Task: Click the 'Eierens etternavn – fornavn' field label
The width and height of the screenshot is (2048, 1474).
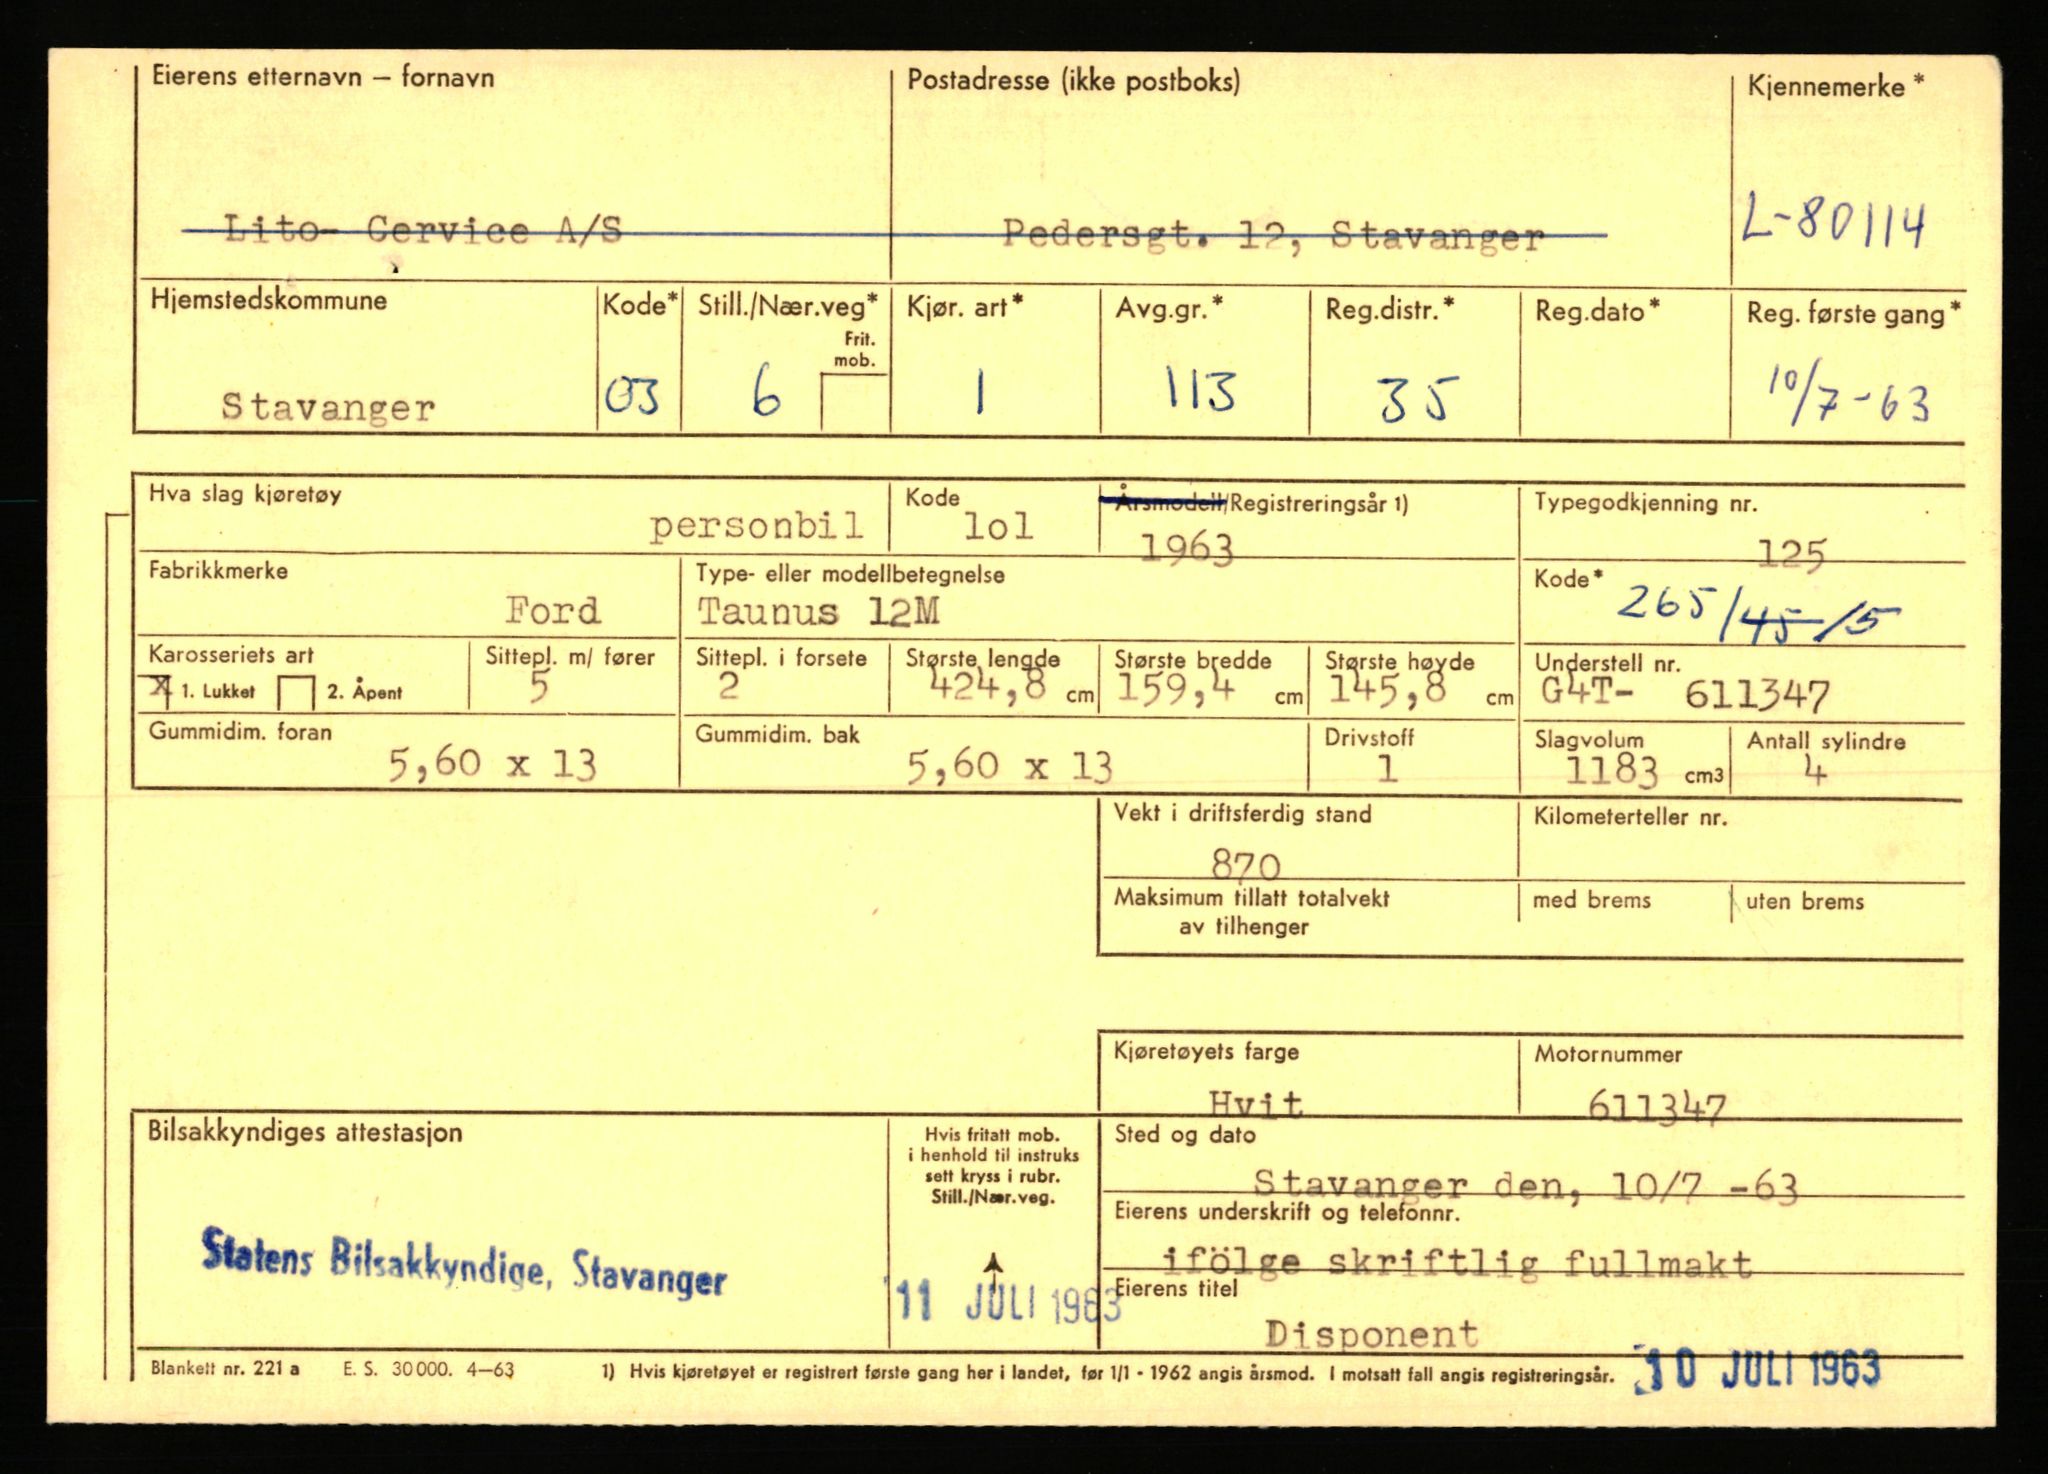Action: tap(323, 77)
